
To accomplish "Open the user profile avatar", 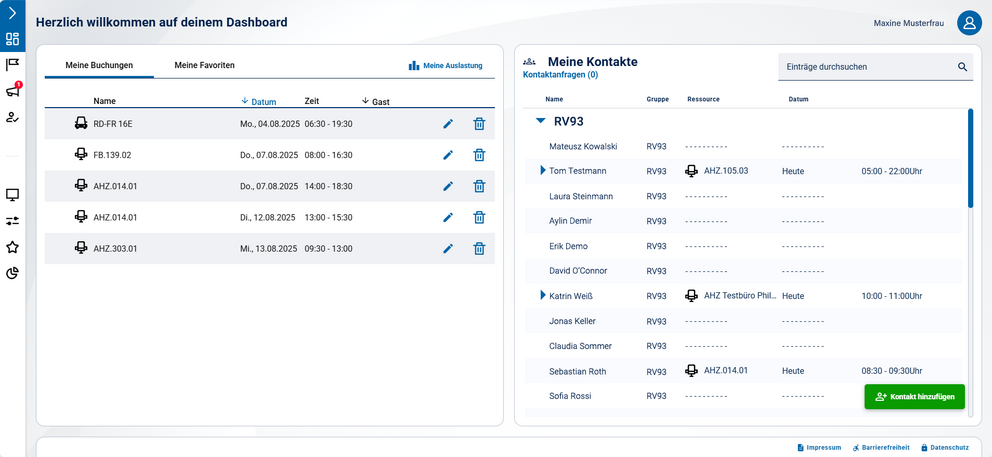I will (968, 23).
